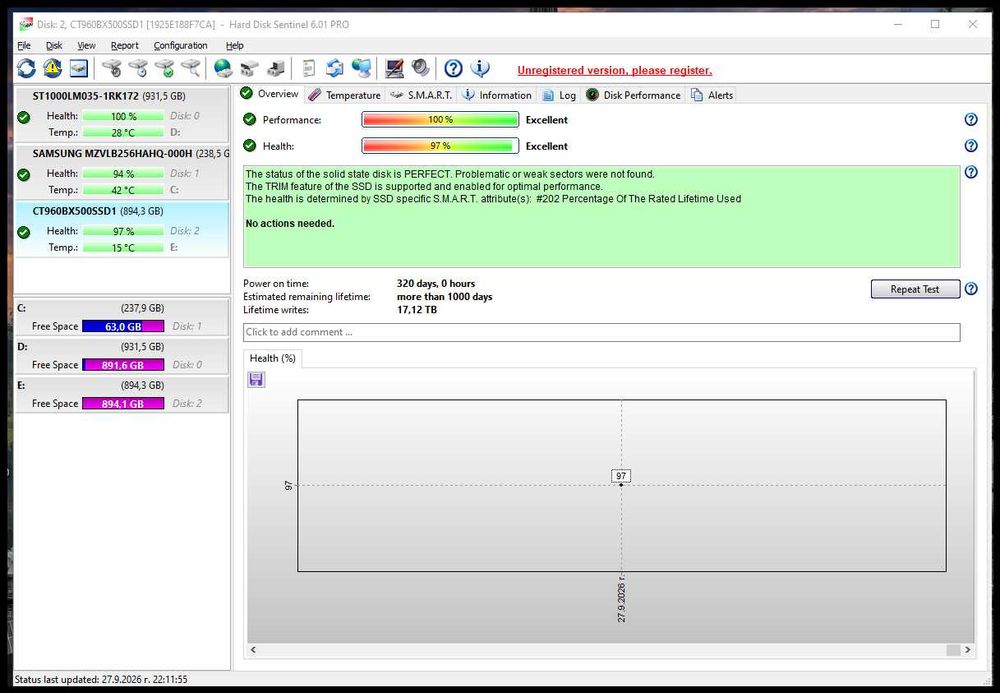Screen dimensions: 1000x693
Task: Switch to the Temperature tab
Action: pos(344,95)
